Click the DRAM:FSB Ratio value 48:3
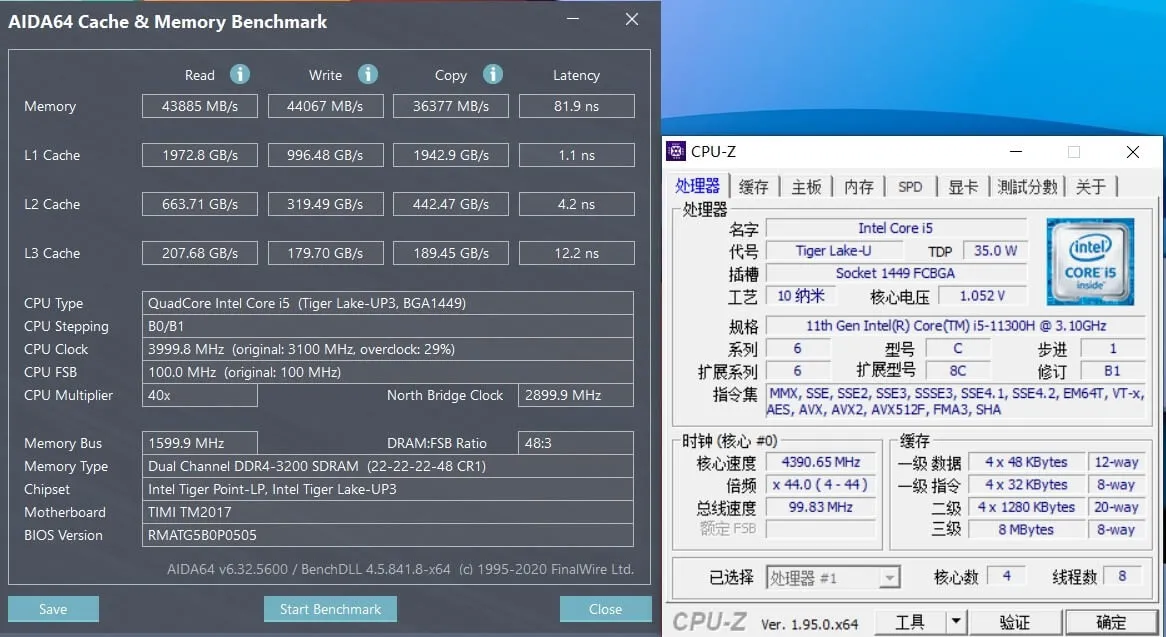The height and width of the screenshot is (637, 1166). 576,443
